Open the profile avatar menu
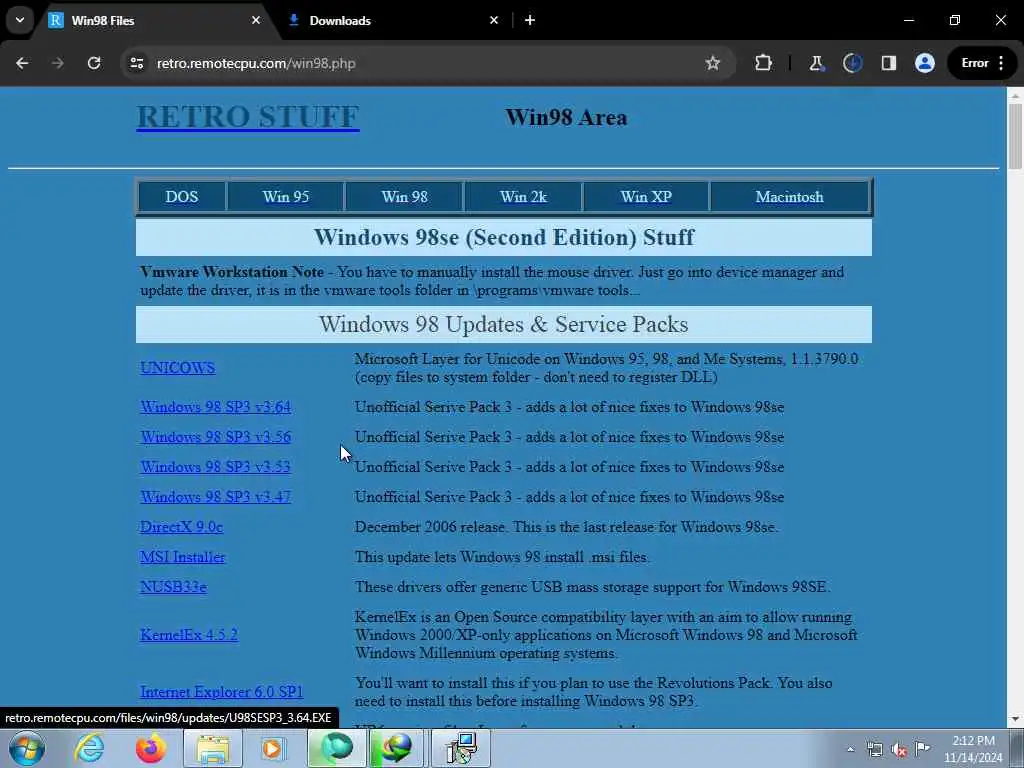 tap(925, 63)
